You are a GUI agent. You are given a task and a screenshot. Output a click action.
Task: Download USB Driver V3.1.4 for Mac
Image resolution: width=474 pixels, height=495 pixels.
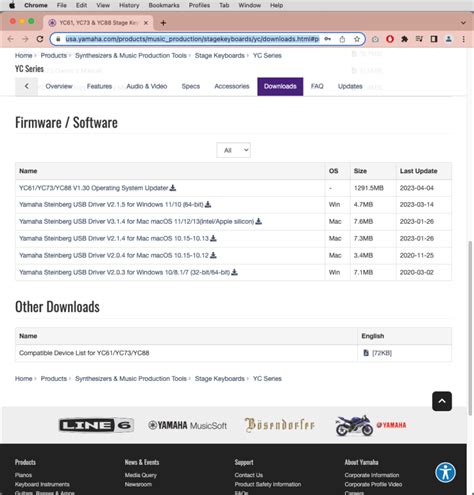pos(258,221)
